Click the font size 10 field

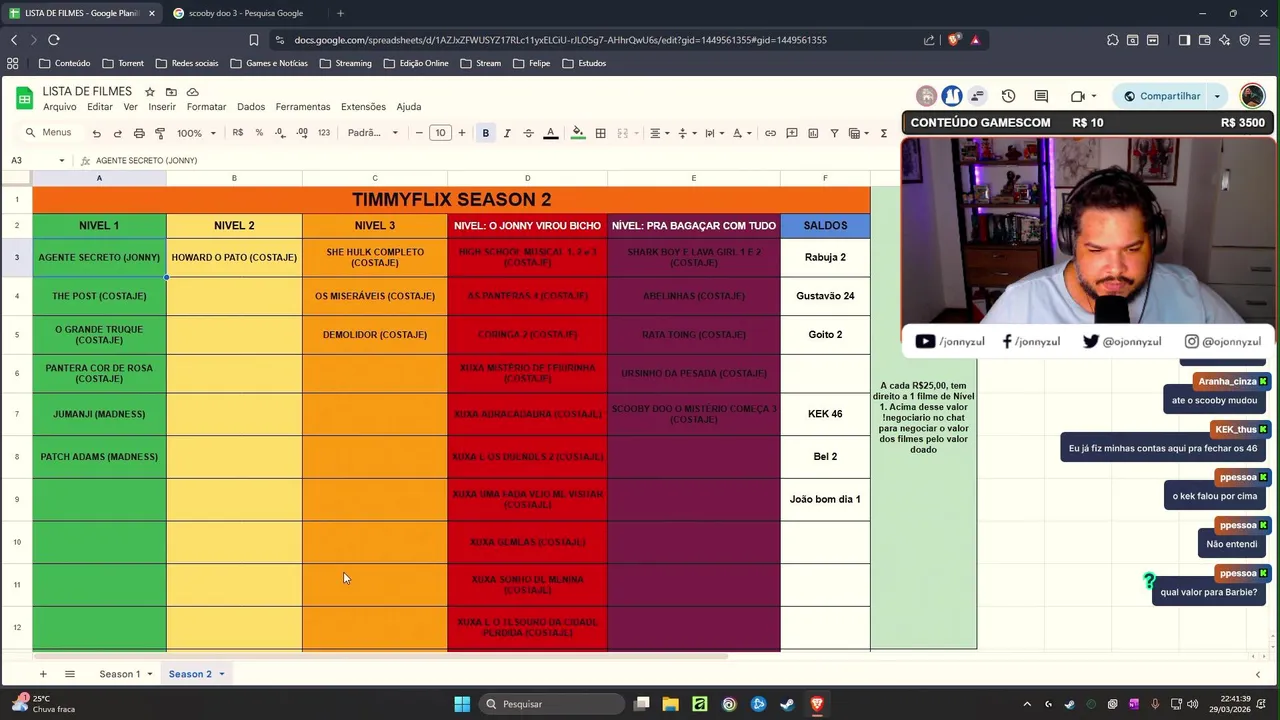pos(440,133)
